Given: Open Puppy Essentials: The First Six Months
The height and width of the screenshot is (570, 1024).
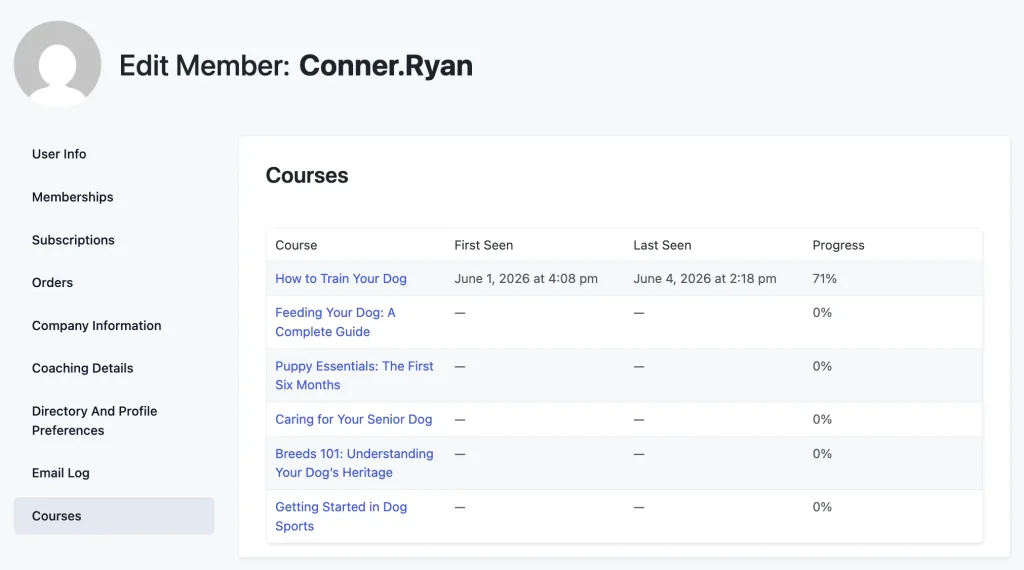Looking at the screenshot, I should click(x=354, y=375).
